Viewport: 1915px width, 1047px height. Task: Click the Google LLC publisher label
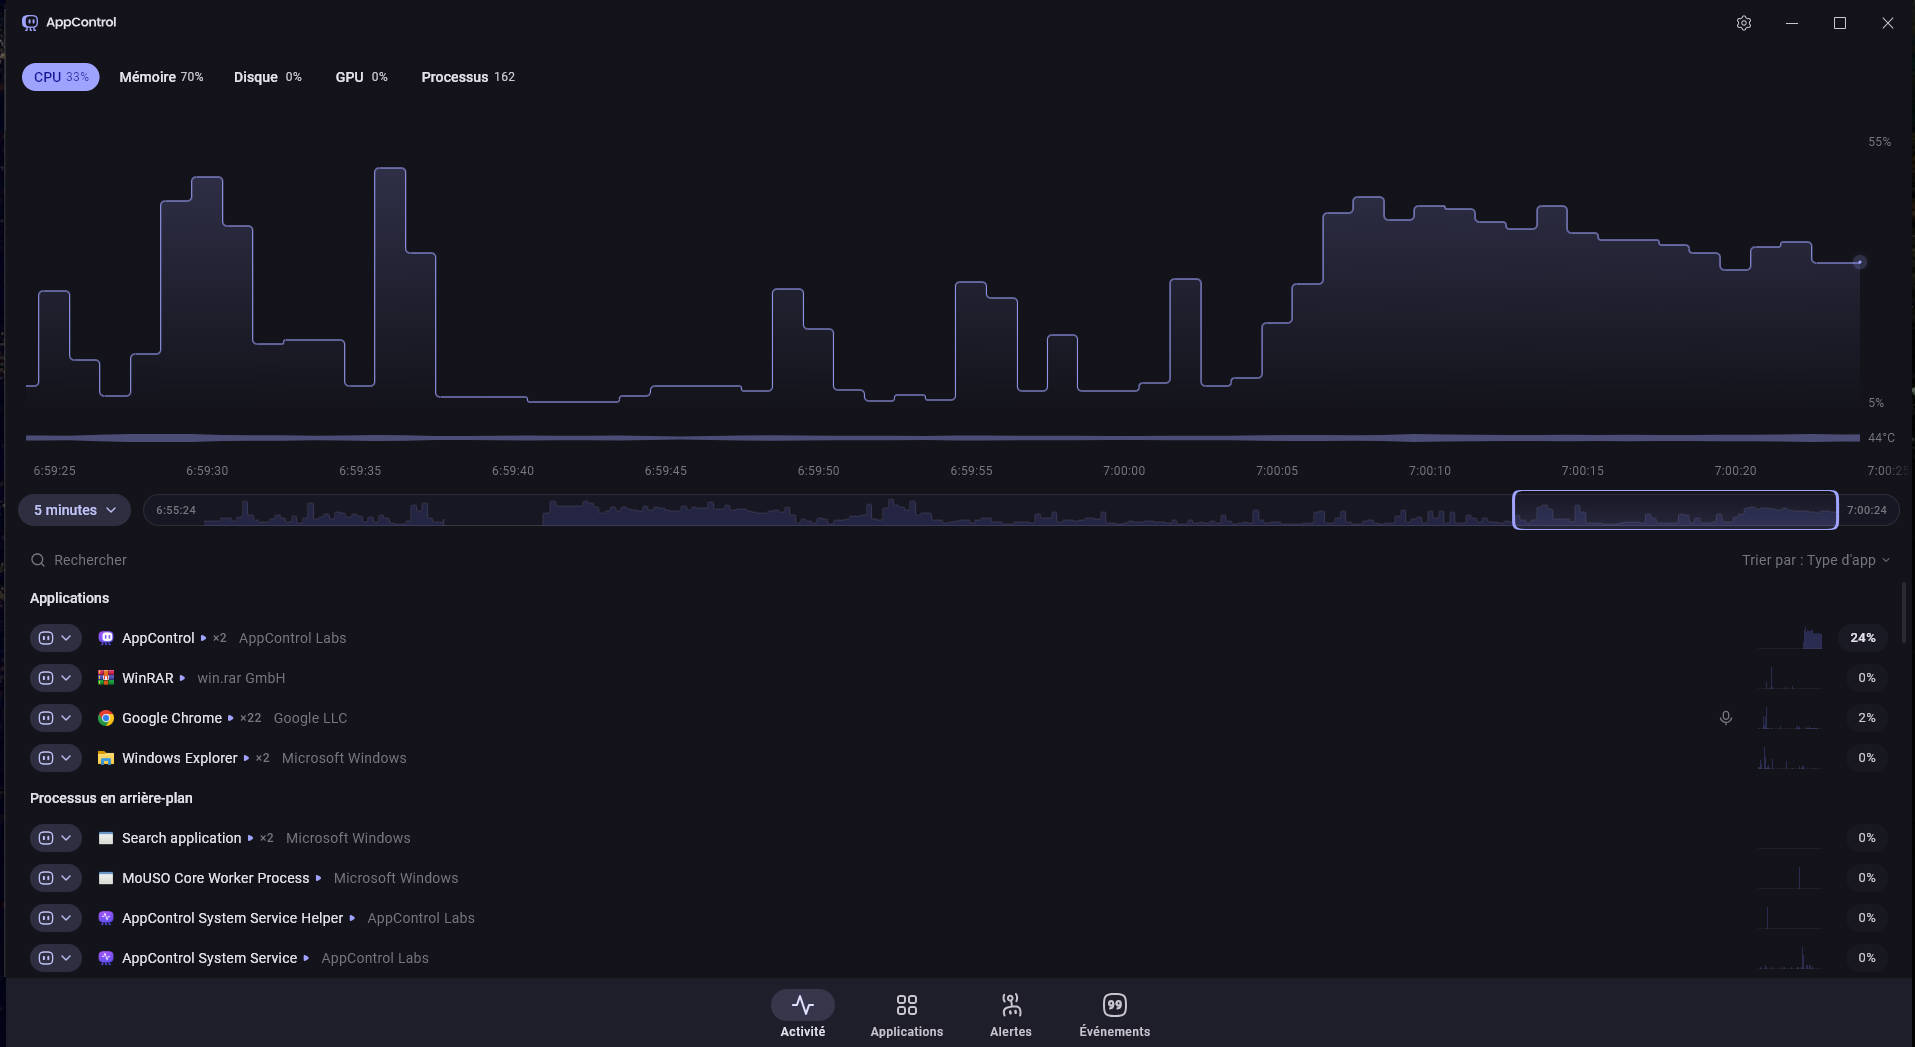pyautogui.click(x=310, y=718)
